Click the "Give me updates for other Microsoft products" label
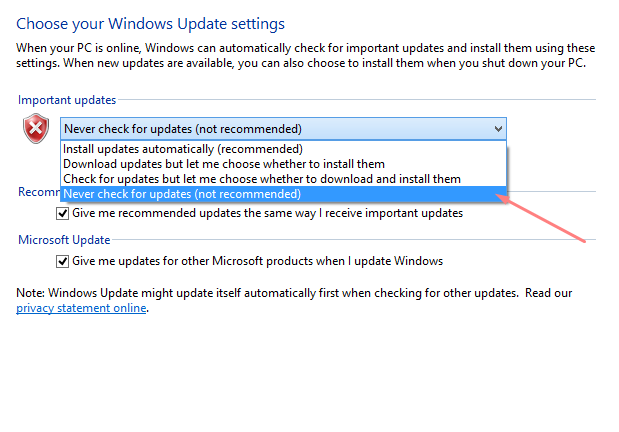Viewport: 619px width, 432px height. coord(257,261)
